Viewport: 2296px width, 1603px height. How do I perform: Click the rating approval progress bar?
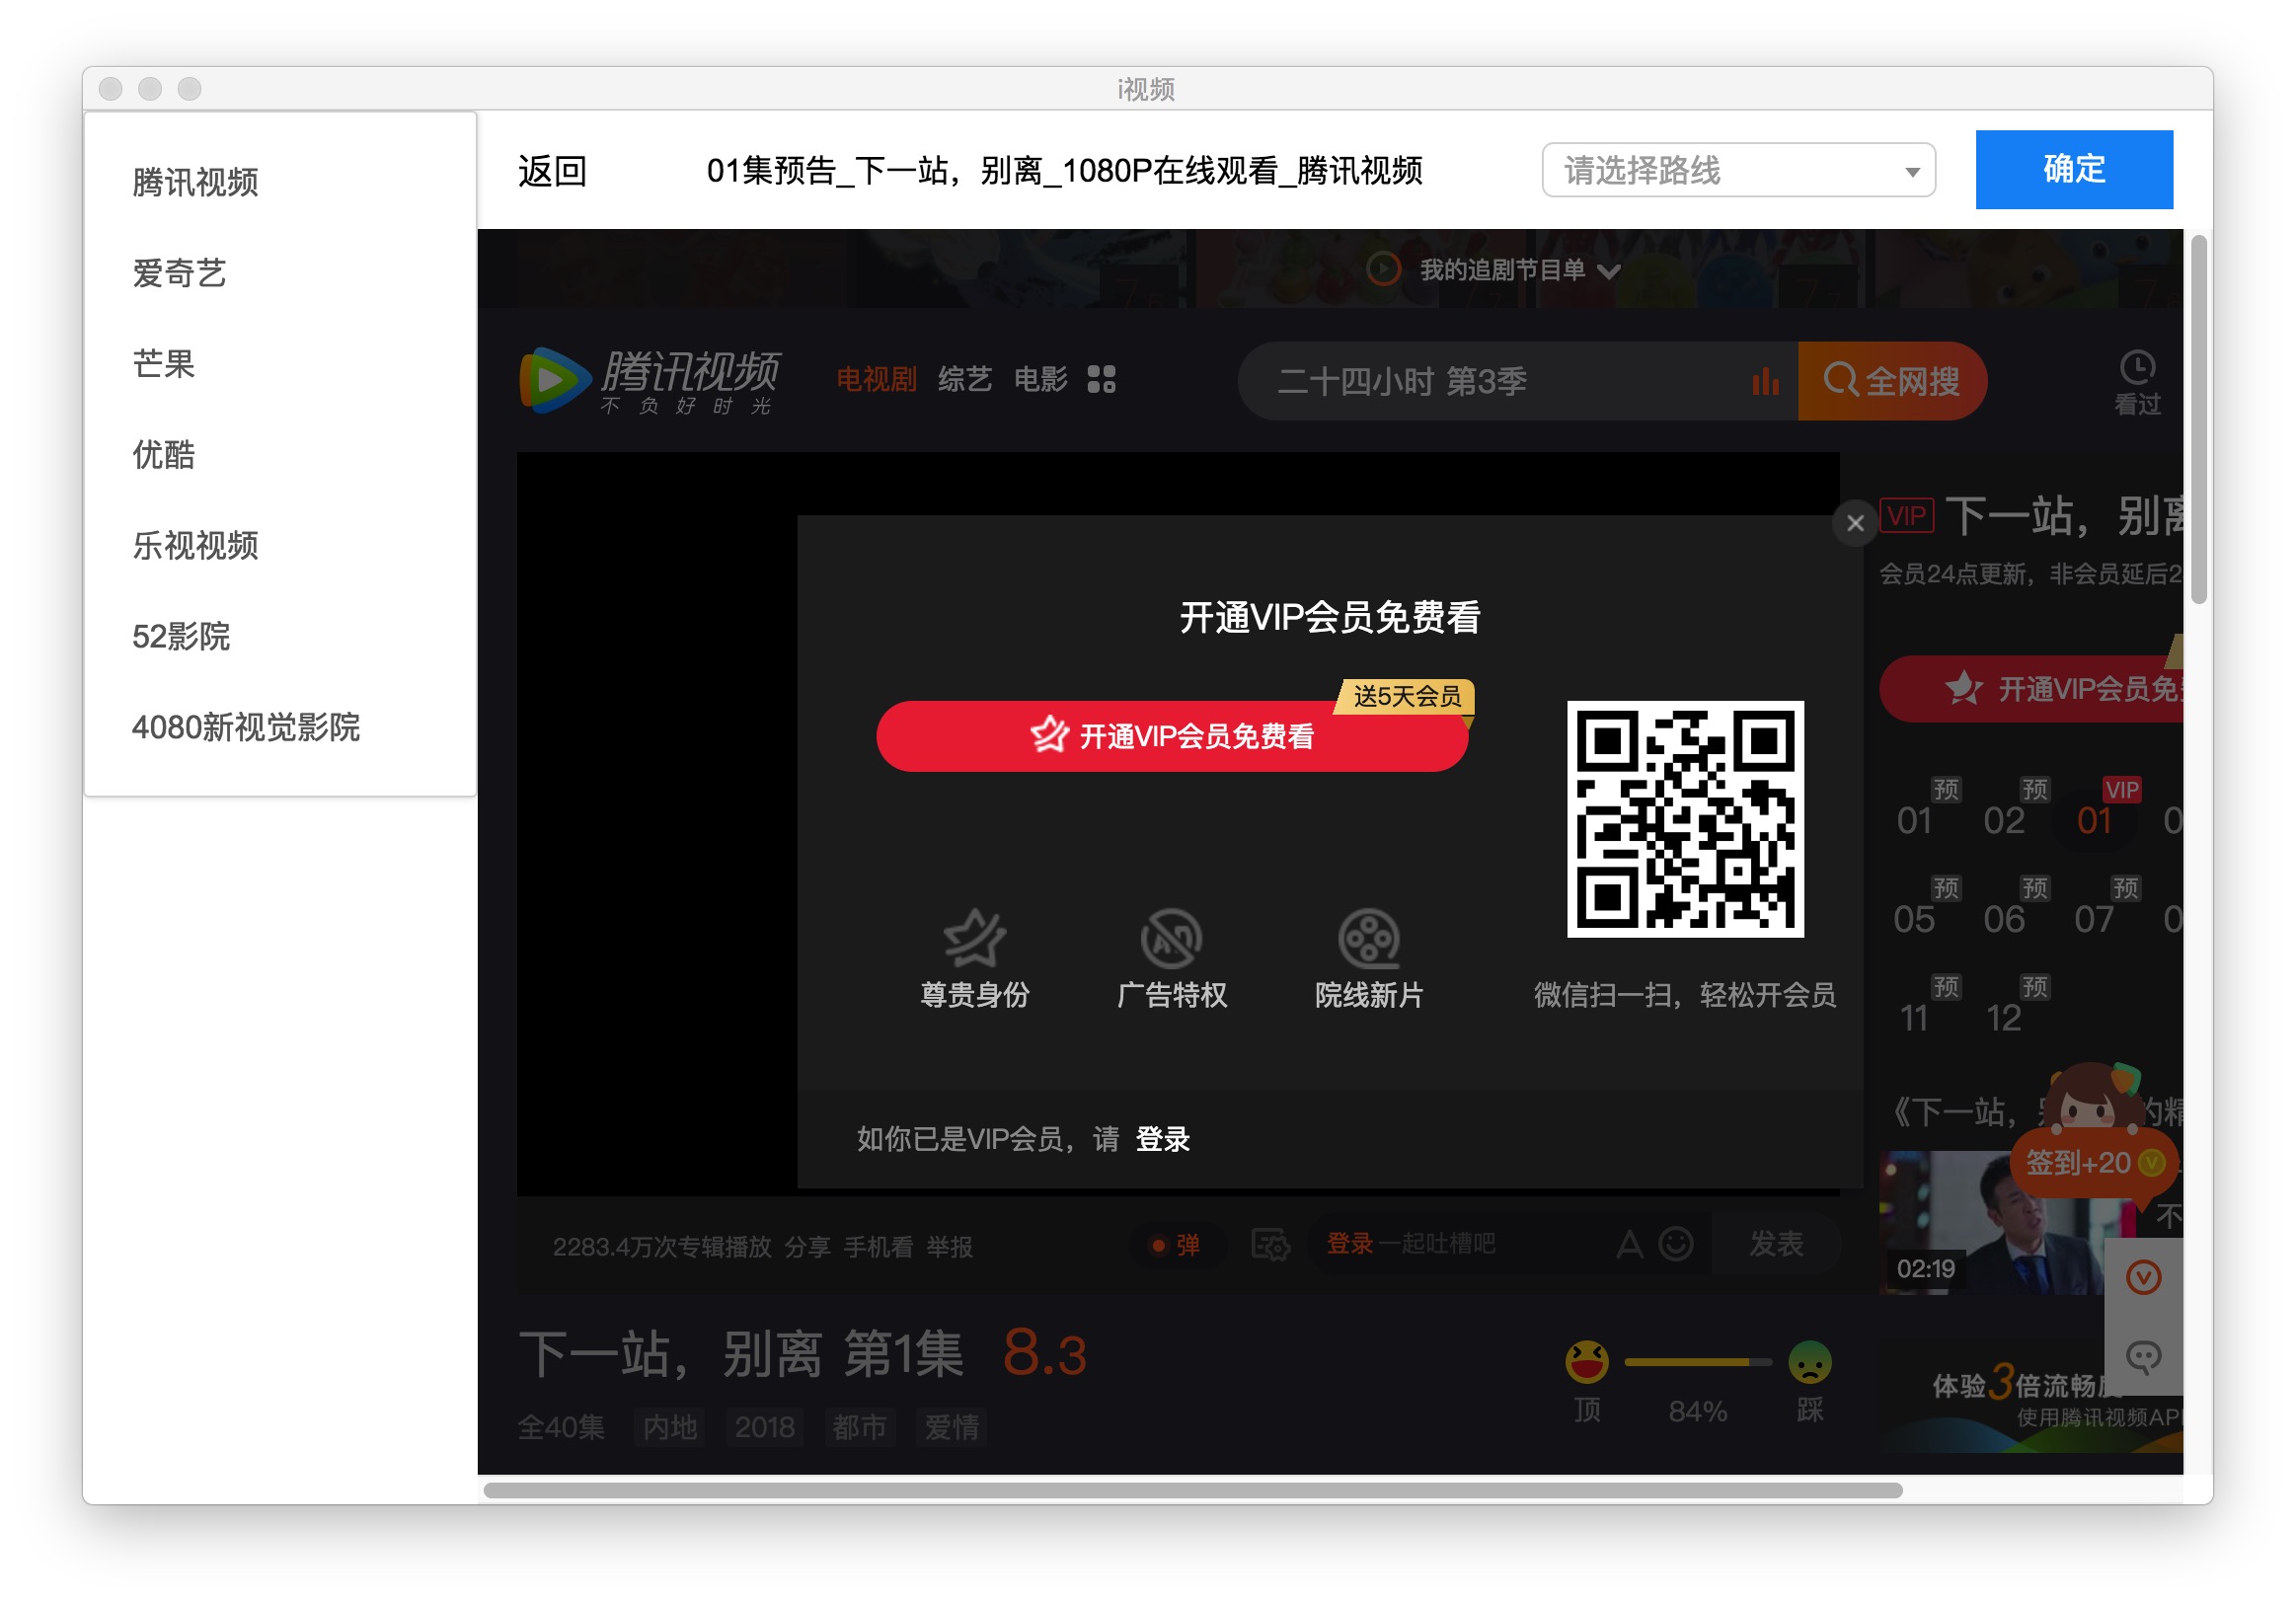pos(1697,1362)
